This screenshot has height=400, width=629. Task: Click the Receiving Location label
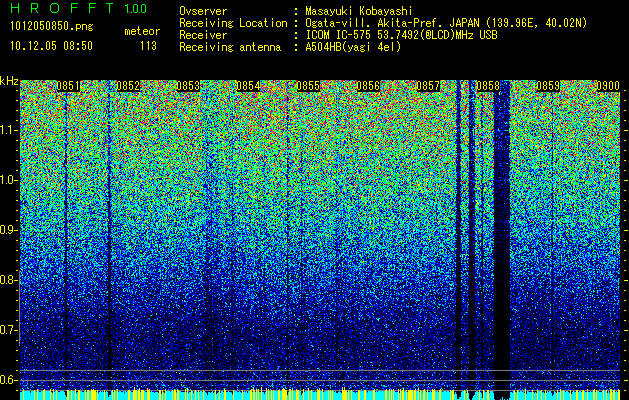(x=233, y=23)
